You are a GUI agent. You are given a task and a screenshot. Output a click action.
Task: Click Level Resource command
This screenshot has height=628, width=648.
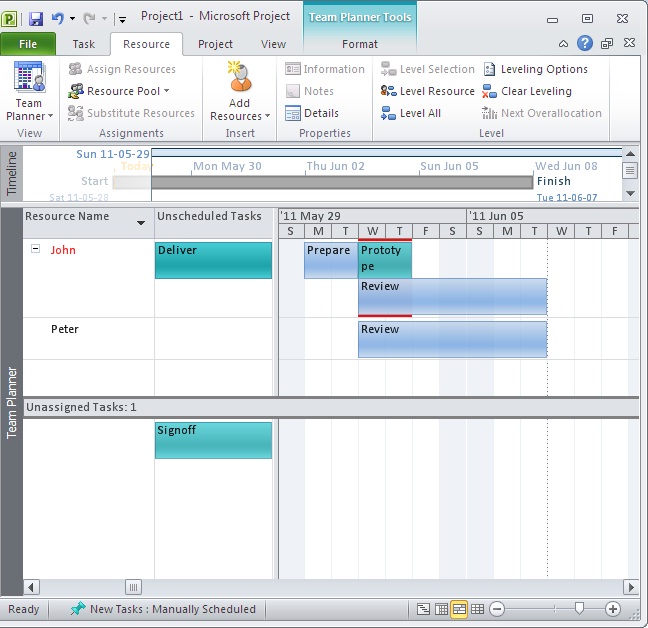coord(428,91)
